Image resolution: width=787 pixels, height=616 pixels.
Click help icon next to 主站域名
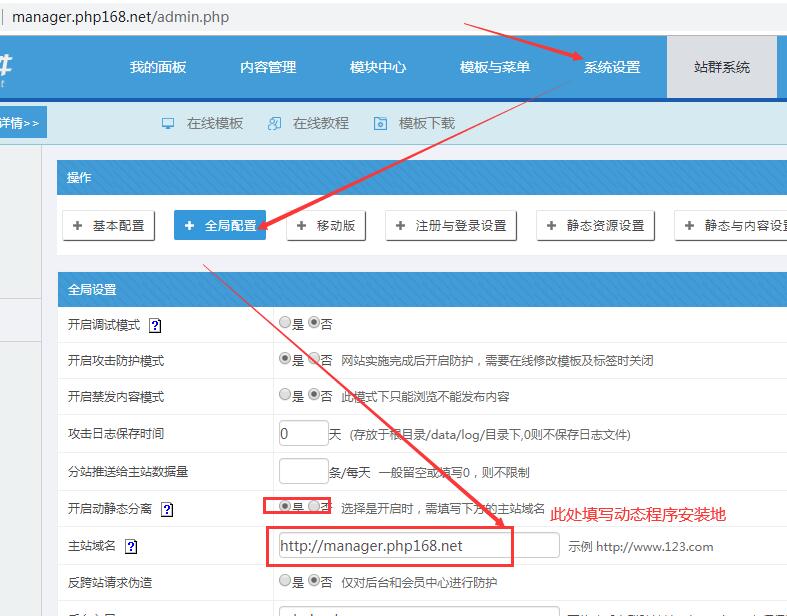(x=131, y=546)
